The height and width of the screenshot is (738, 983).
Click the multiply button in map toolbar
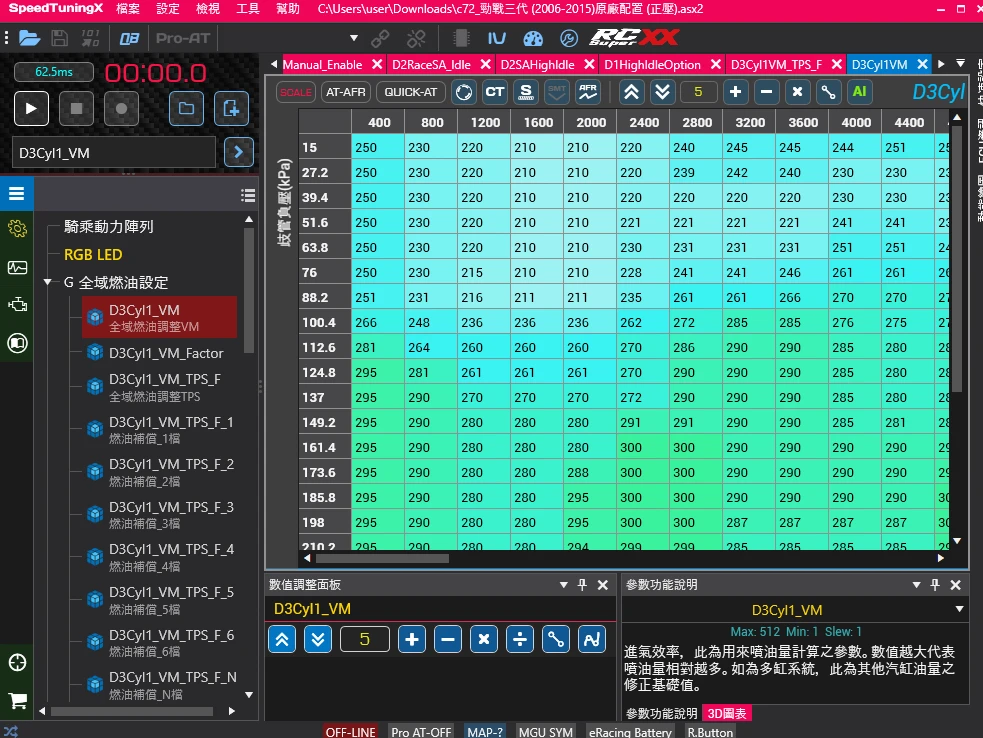[x=797, y=92]
